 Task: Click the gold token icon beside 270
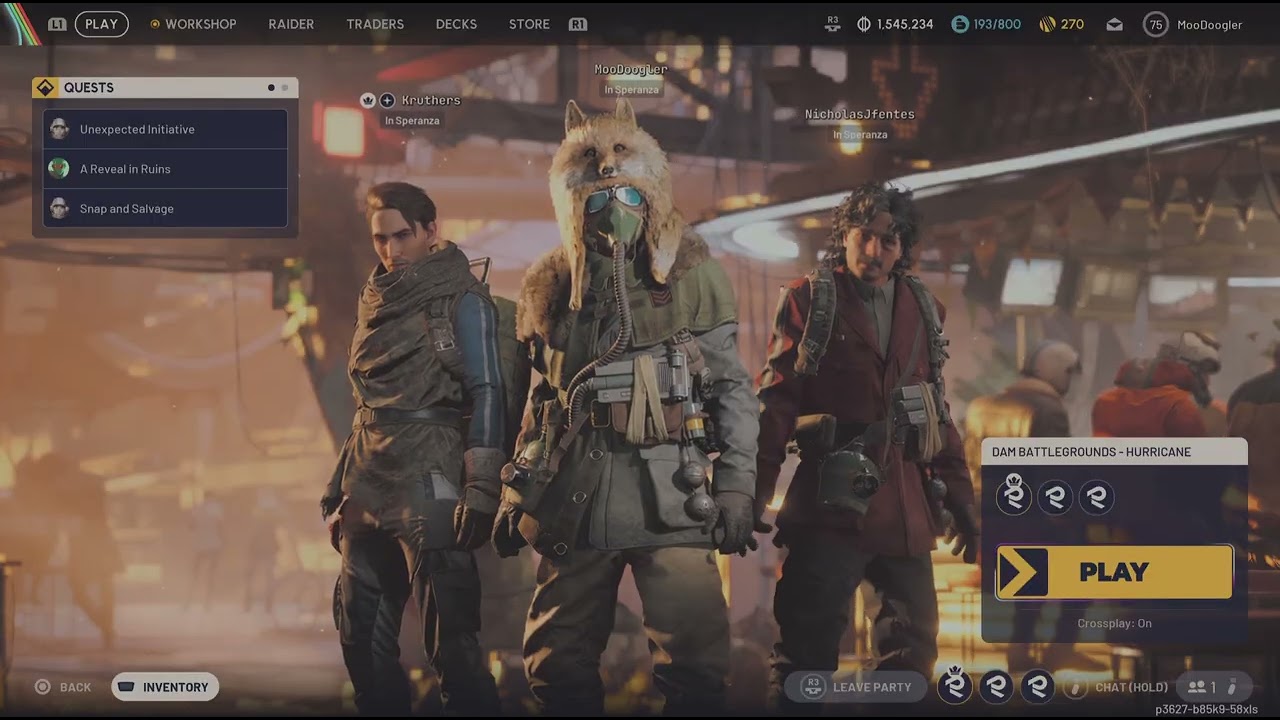(x=1047, y=24)
